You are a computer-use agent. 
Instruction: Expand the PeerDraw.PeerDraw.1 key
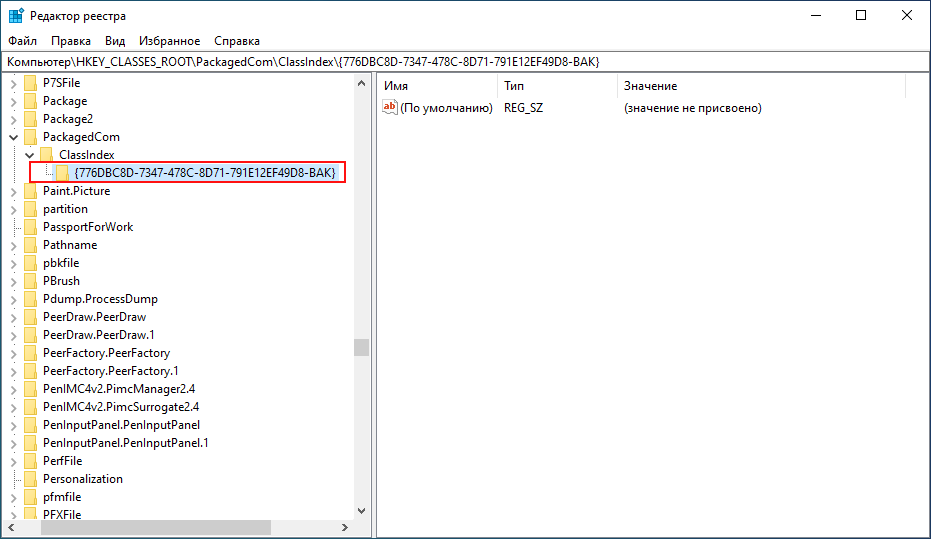[x=14, y=335]
